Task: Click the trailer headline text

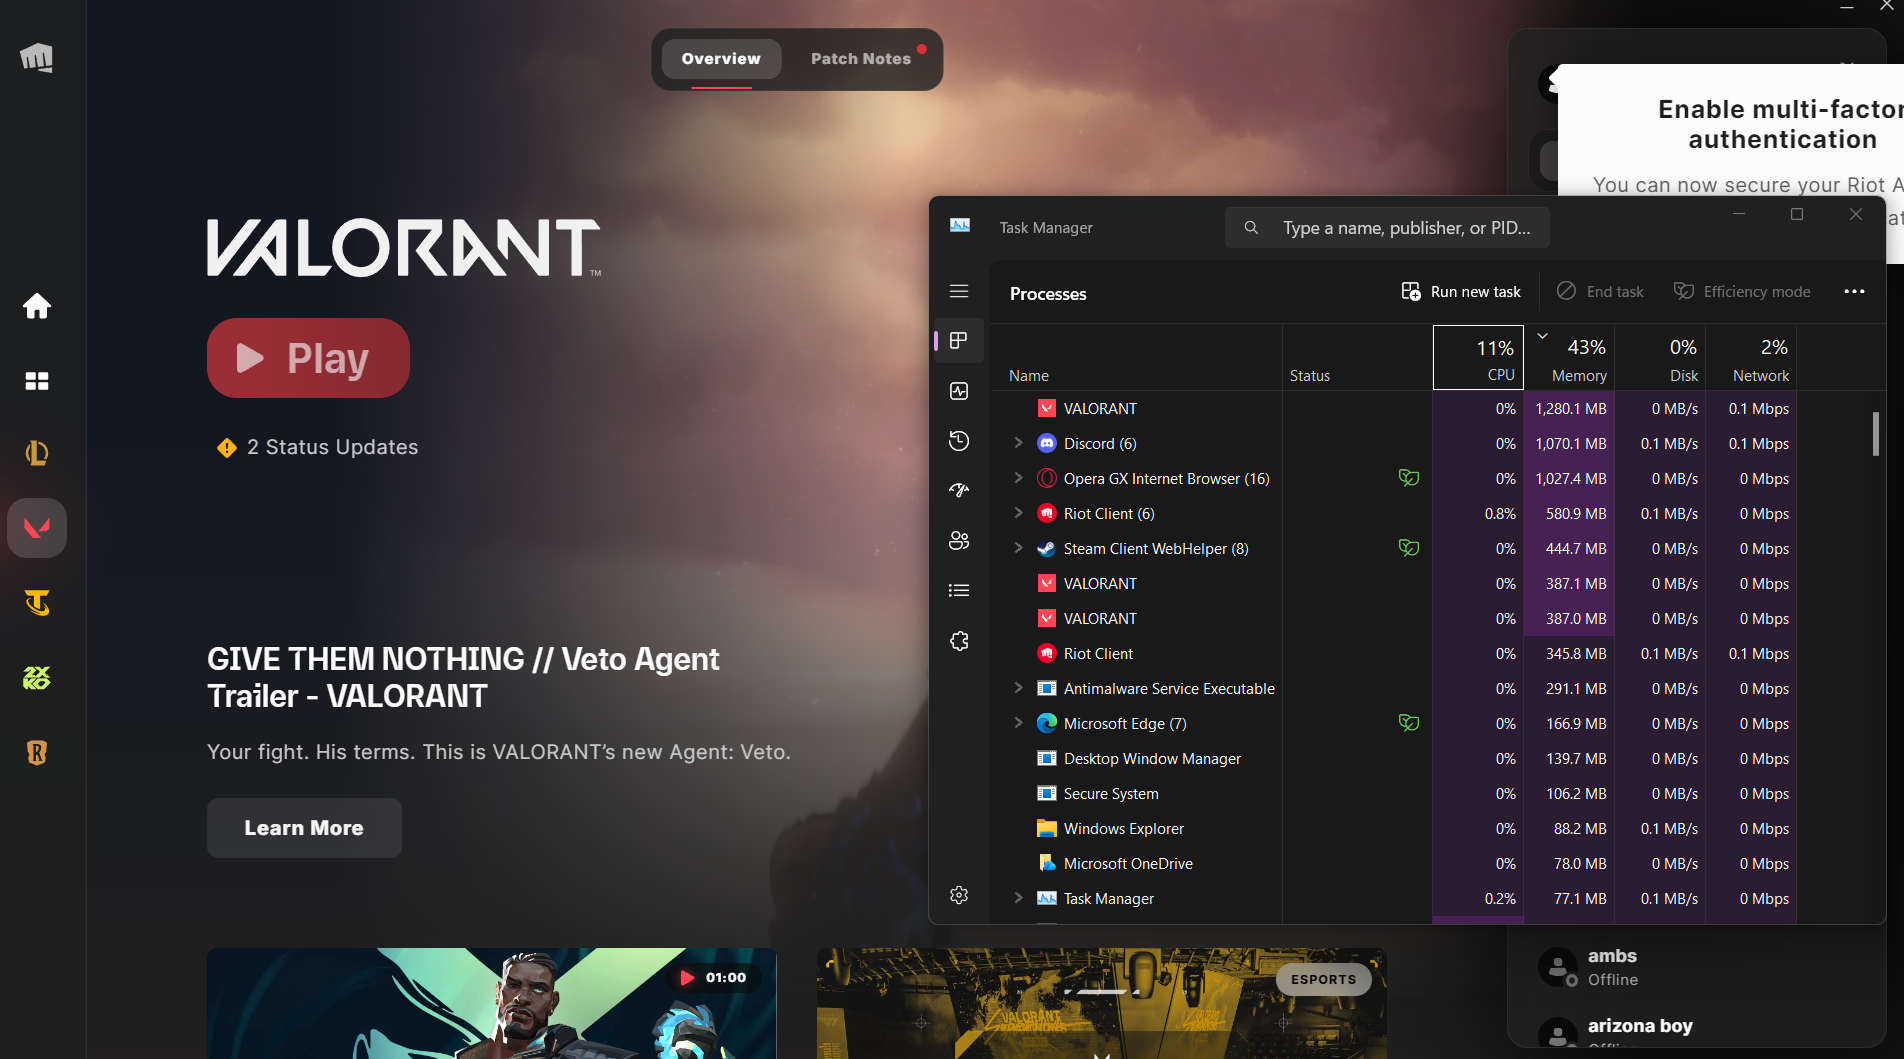Action: pyautogui.click(x=463, y=677)
